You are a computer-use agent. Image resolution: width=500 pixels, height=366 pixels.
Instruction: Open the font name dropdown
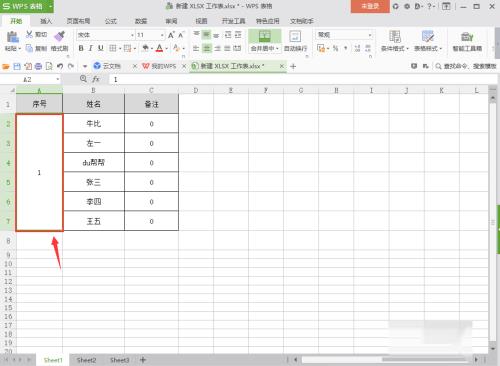(132, 35)
